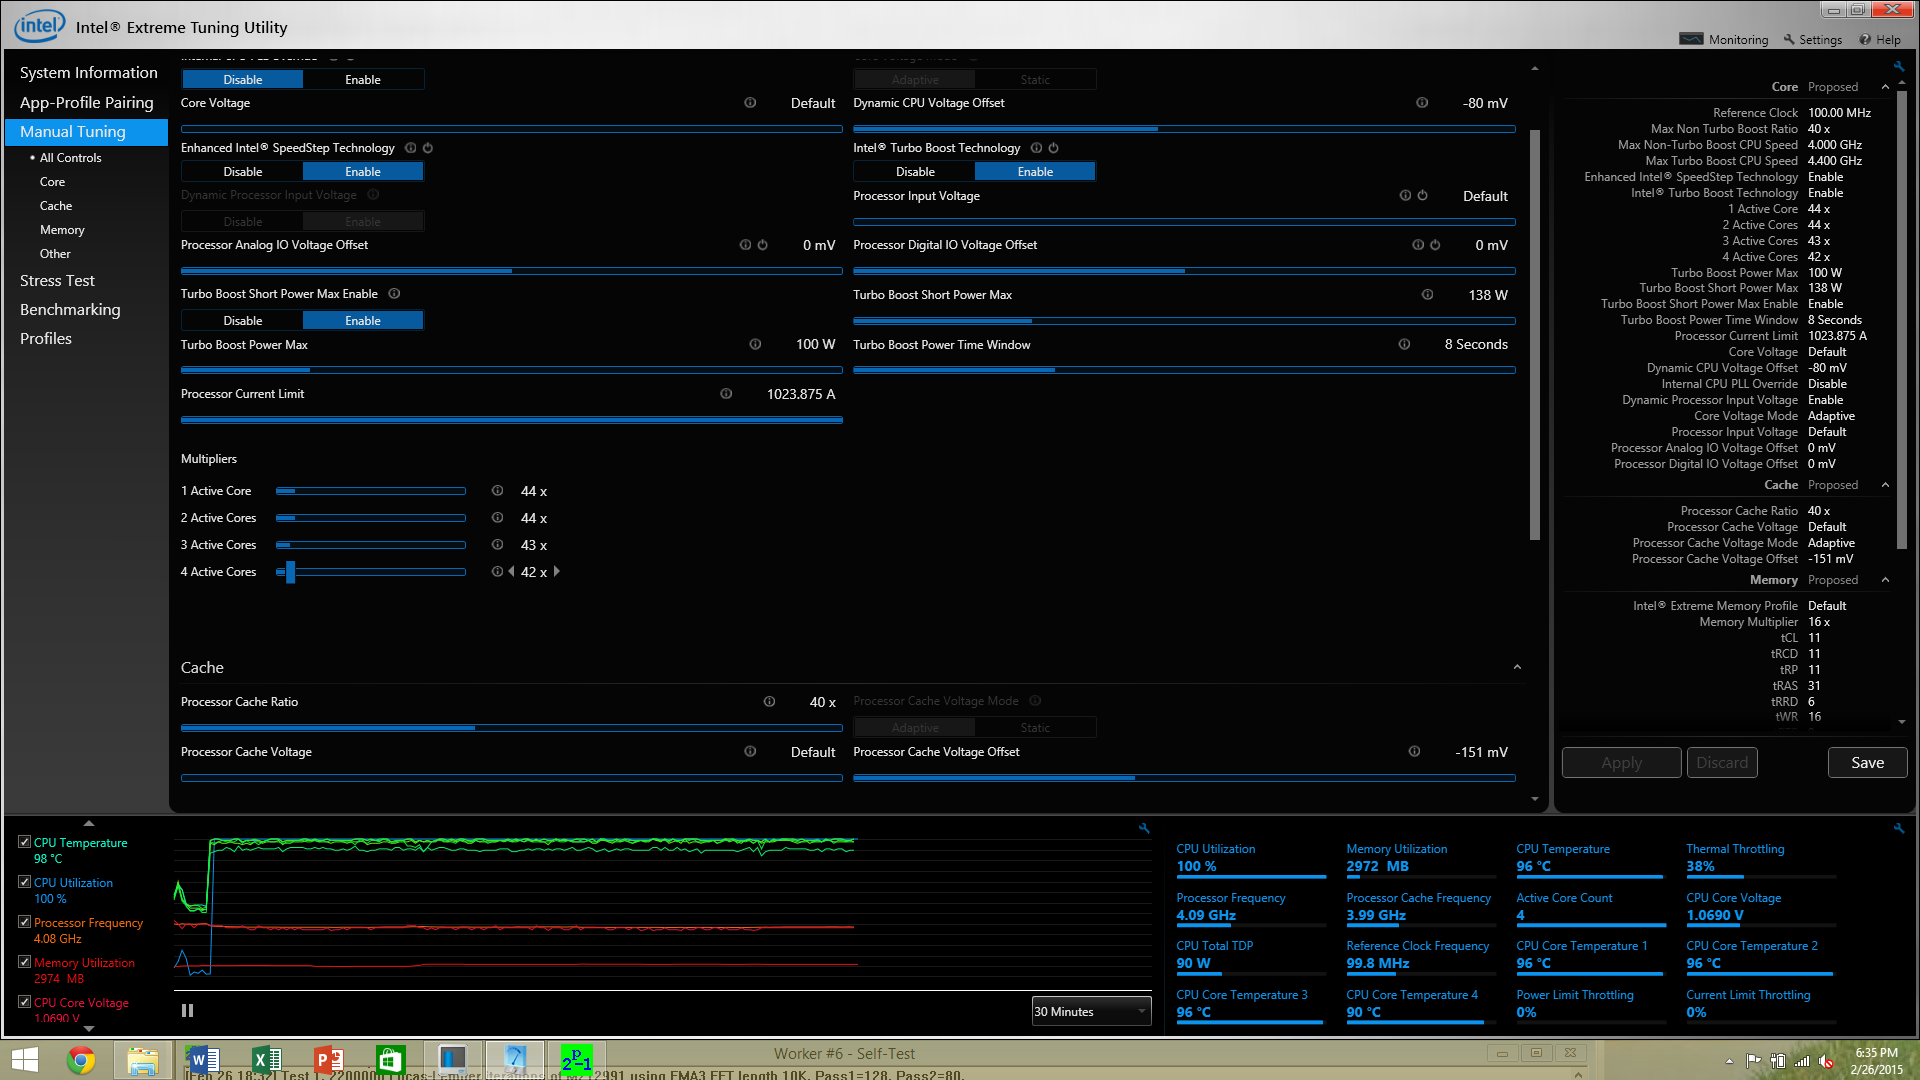
Task: Click the info icon for Turbo Boost Power Max
Action: (x=755, y=344)
